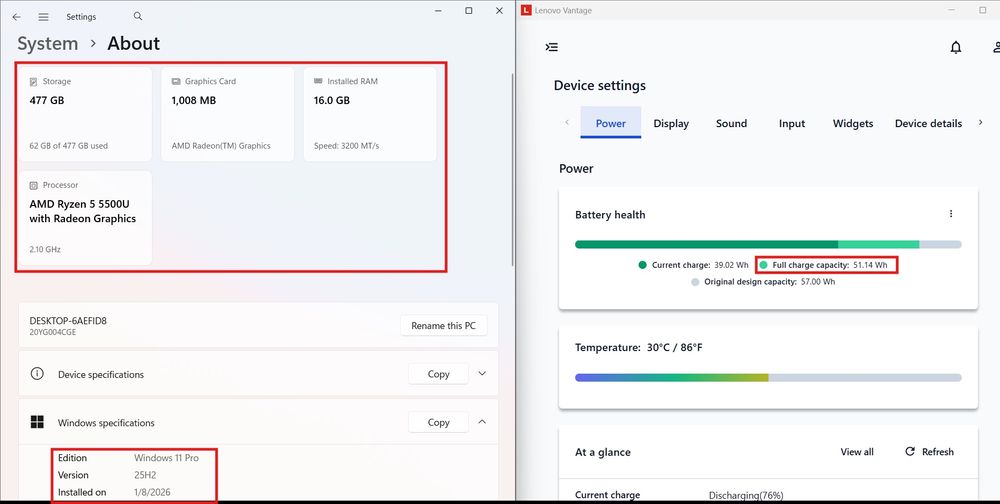Open the Input tab
The width and height of the screenshot is (1000, 504).
[791, 124]
